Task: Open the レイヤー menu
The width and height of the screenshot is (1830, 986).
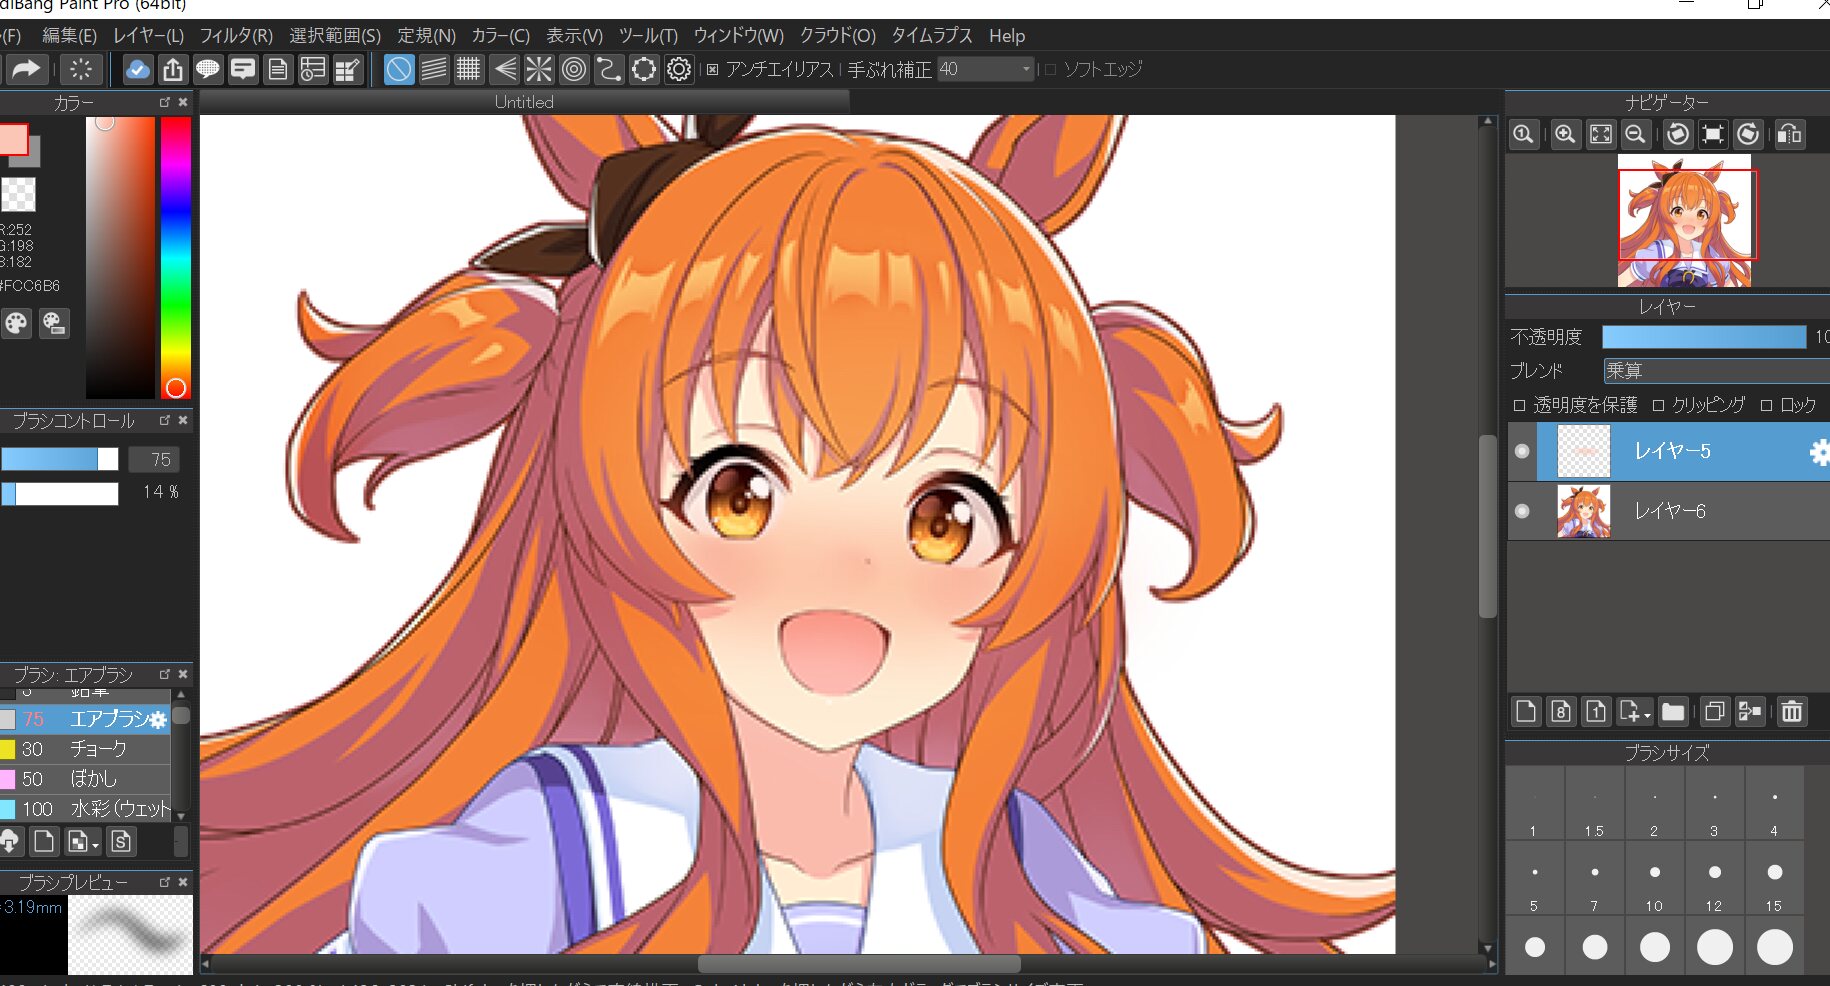Action: click(x=148, y=36)
